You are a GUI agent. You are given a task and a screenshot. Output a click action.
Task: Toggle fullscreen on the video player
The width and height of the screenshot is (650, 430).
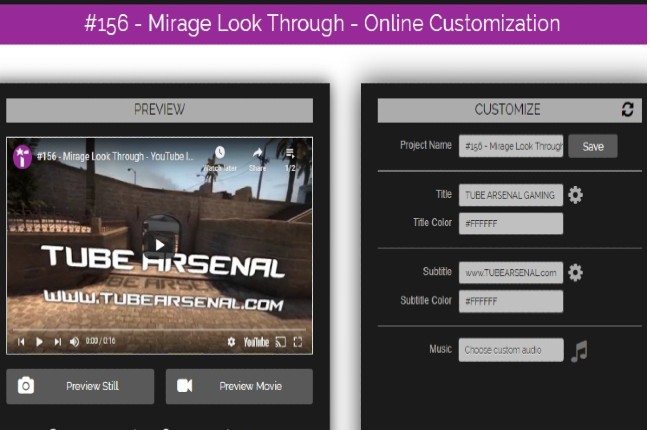point(298,342)
